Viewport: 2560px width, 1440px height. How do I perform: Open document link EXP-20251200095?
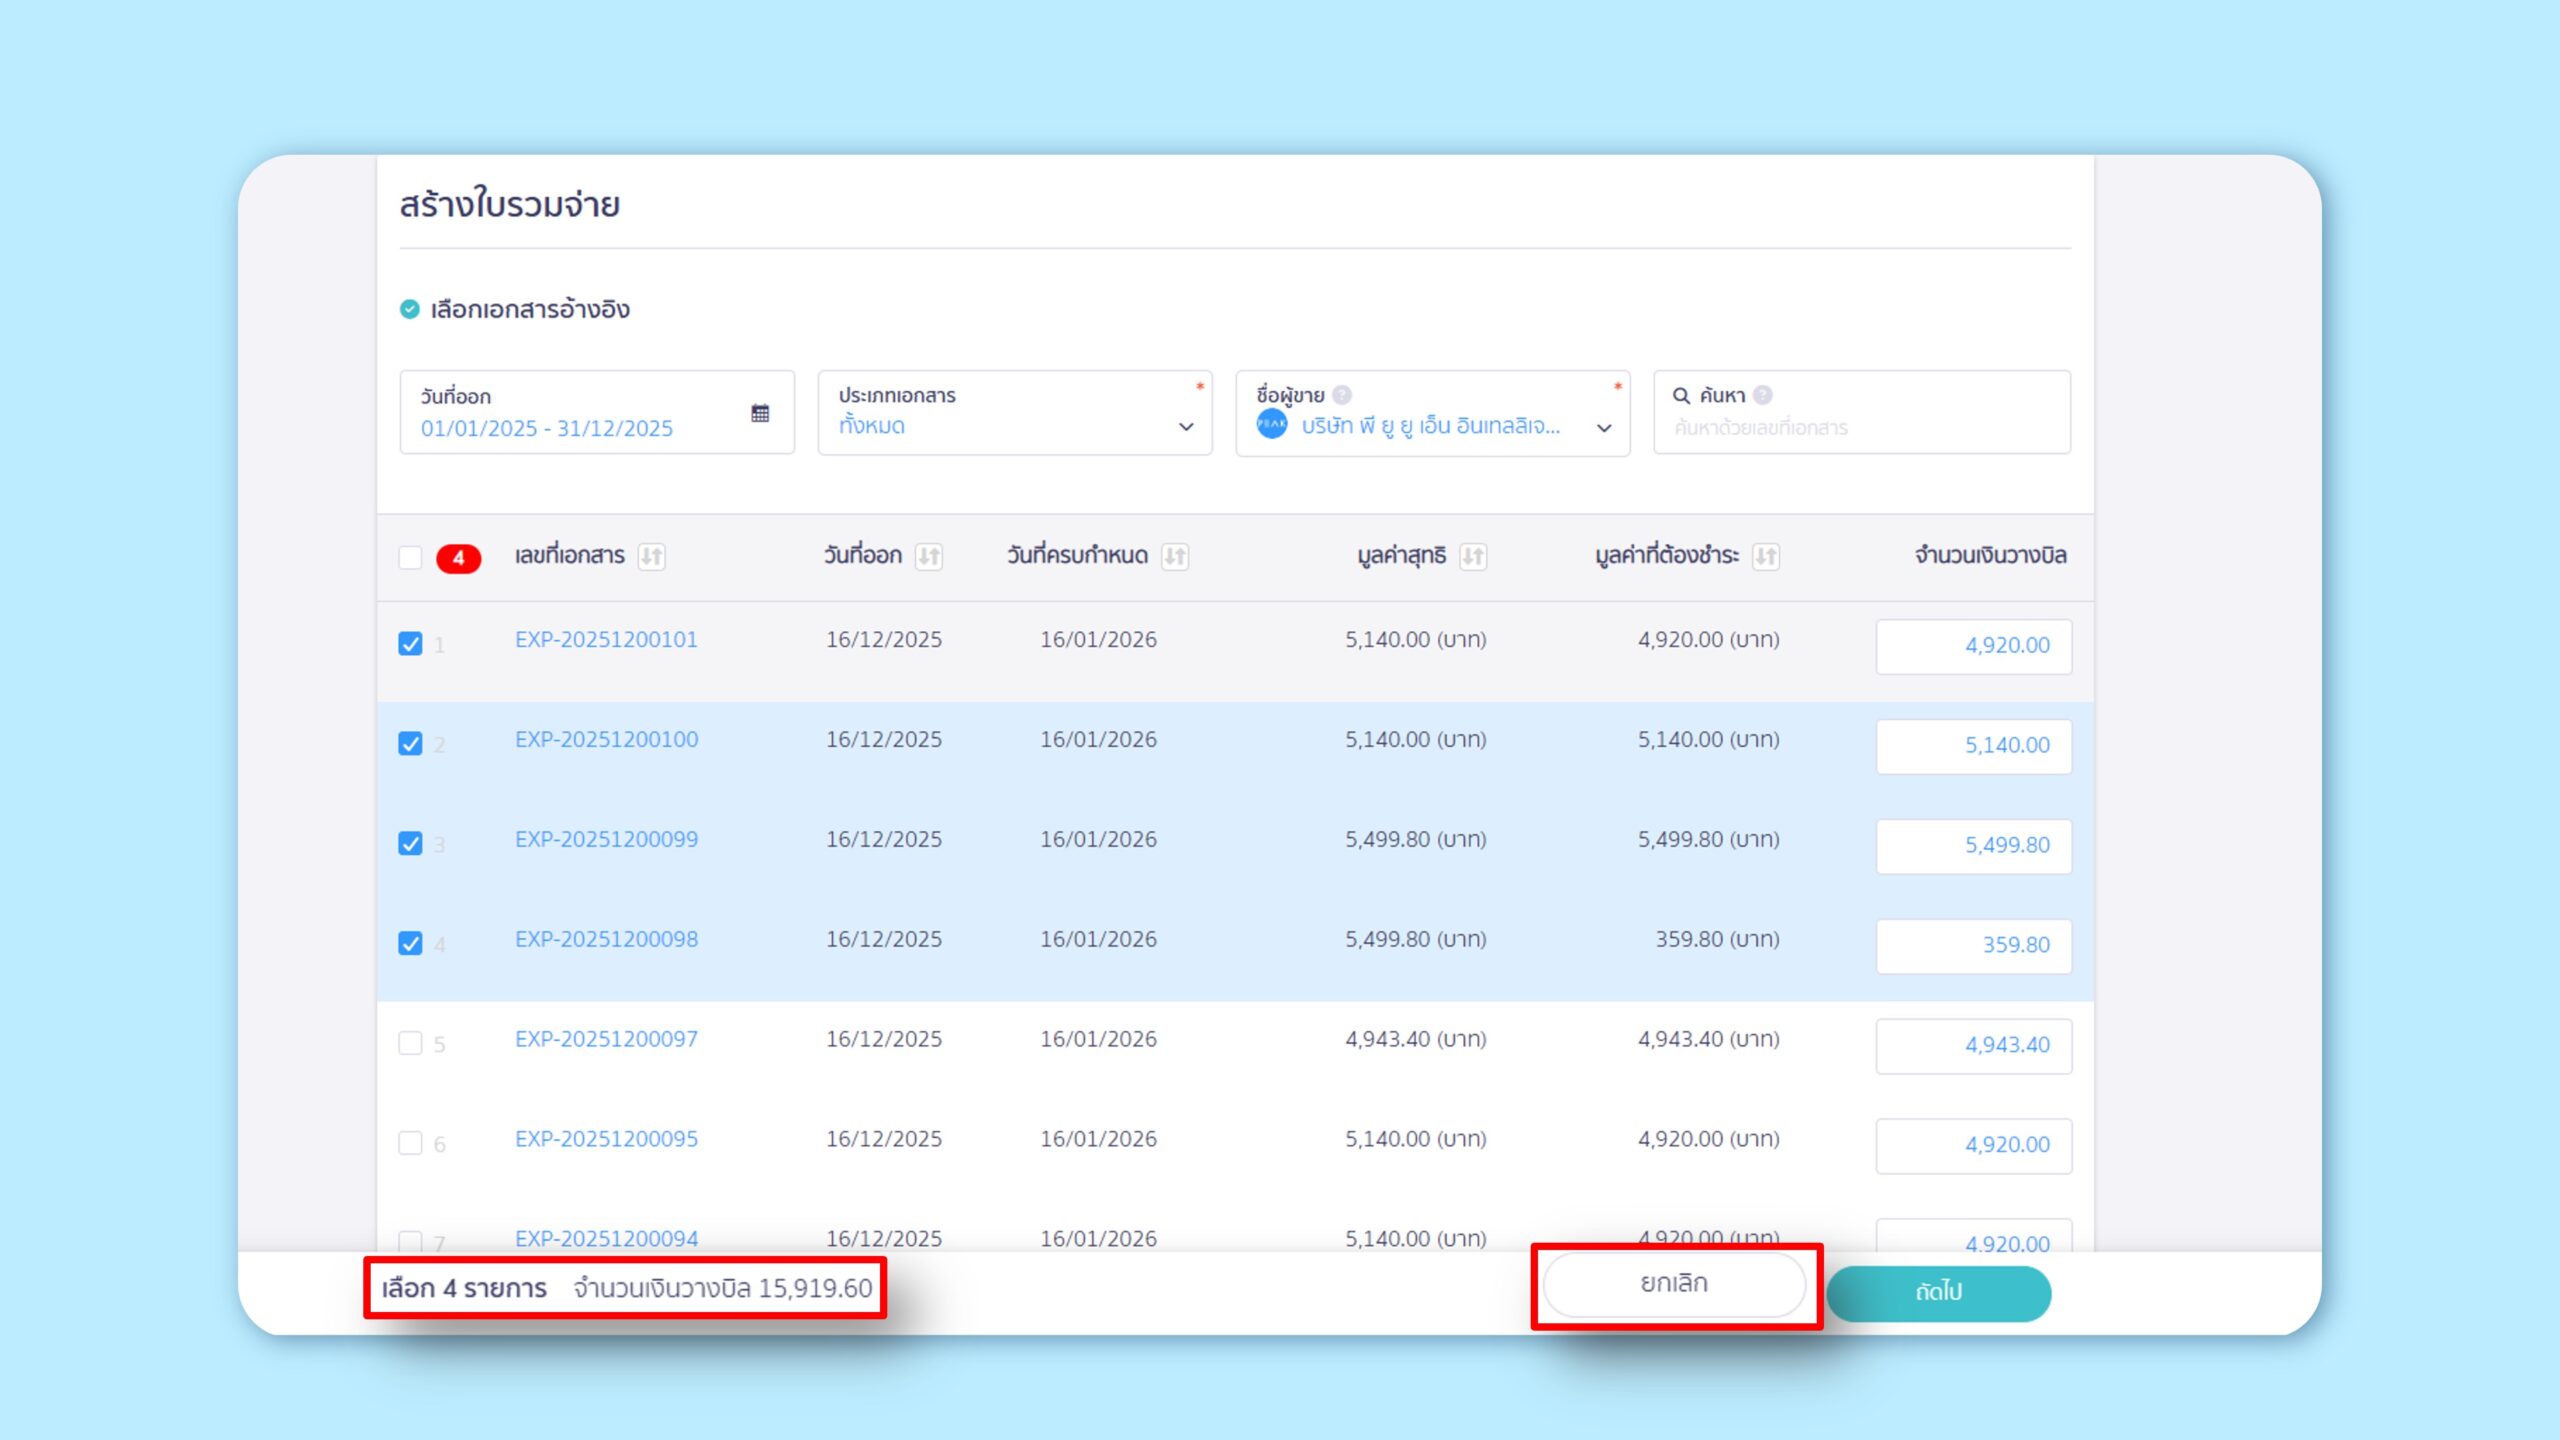[606, 1138]
